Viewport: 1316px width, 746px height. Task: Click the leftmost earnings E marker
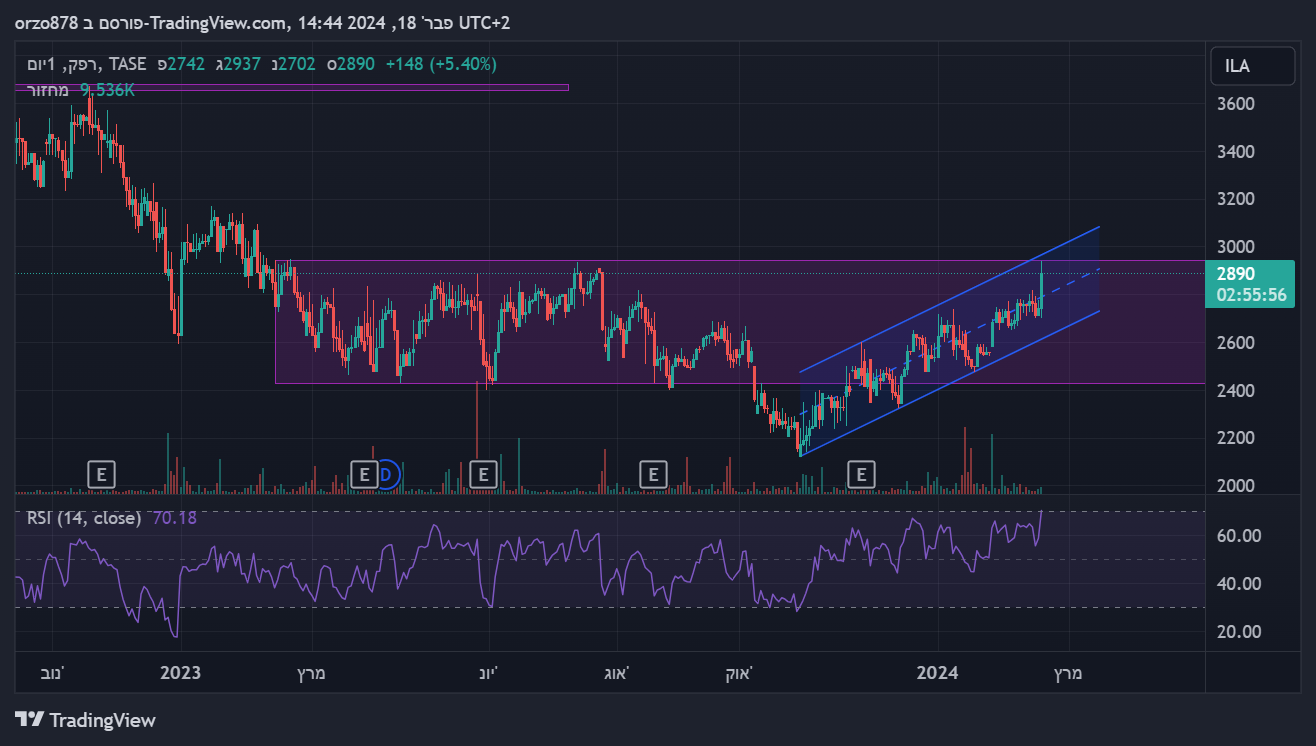(100, 474)
